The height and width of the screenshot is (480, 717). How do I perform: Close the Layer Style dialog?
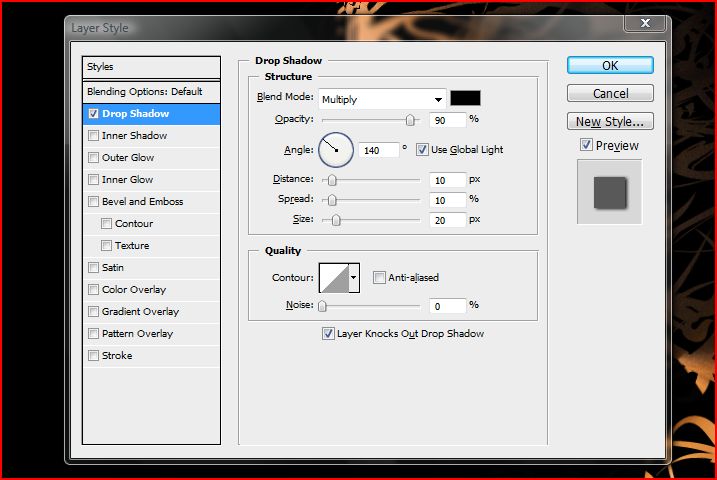tap(646, 26)
